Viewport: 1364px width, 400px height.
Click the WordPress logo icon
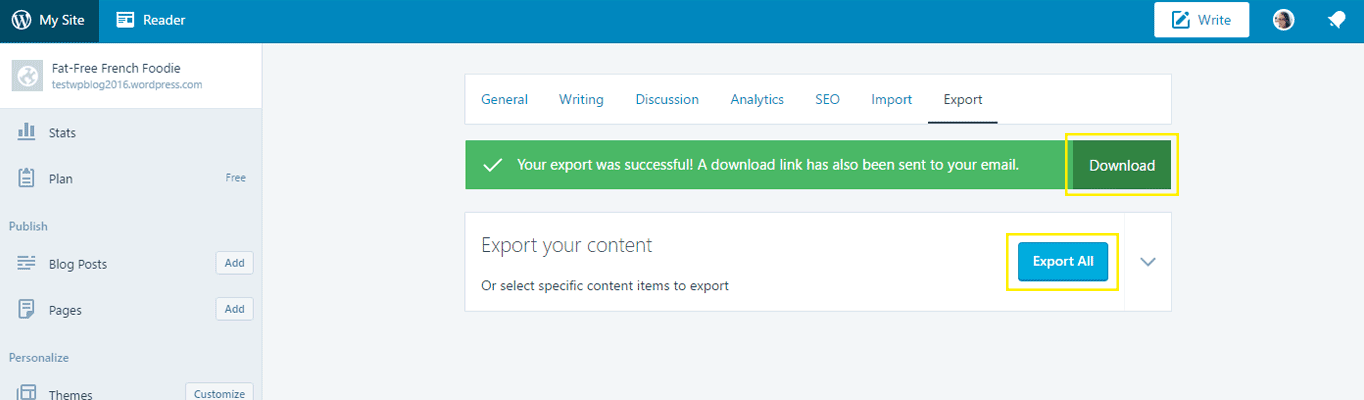click(21, 20)
